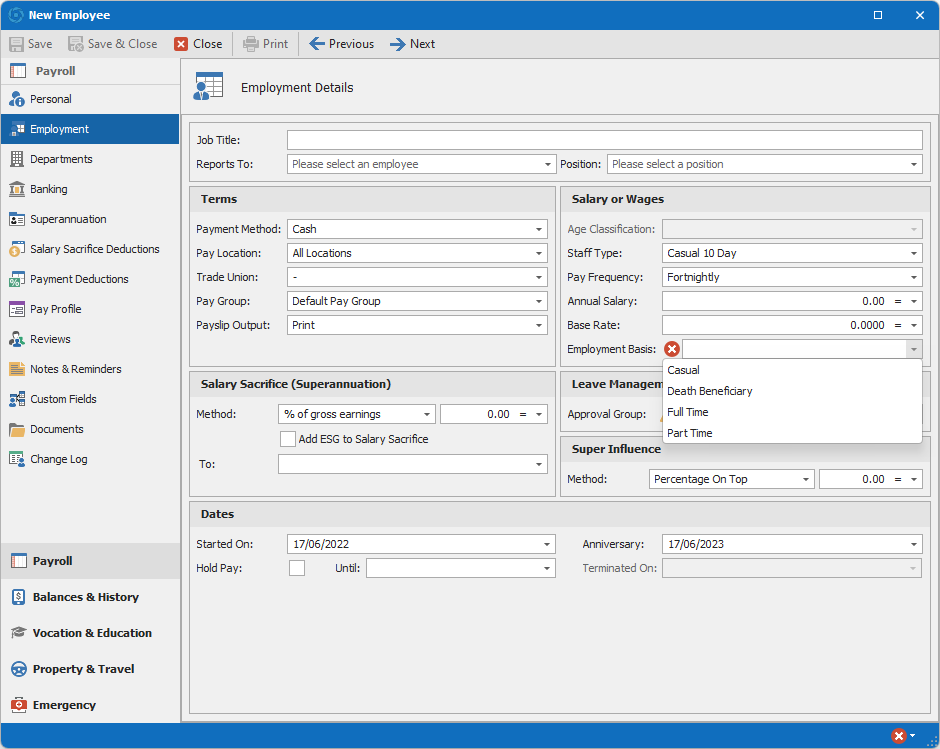Open the Started On date picker
Image resolution: width=940 pixels, height=749 pixels.
point(547,544)
